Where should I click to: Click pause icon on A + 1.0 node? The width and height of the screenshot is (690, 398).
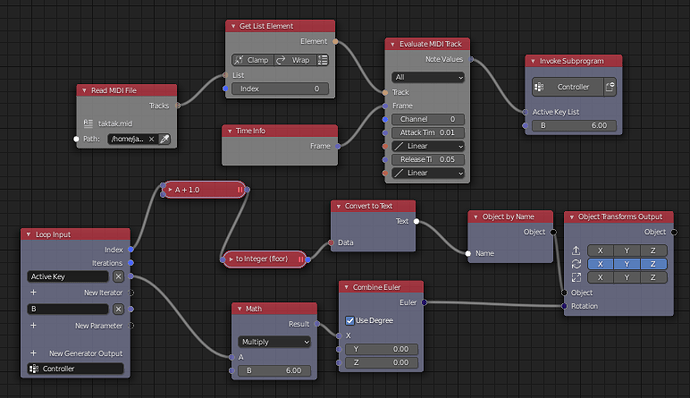coord(240,190)
